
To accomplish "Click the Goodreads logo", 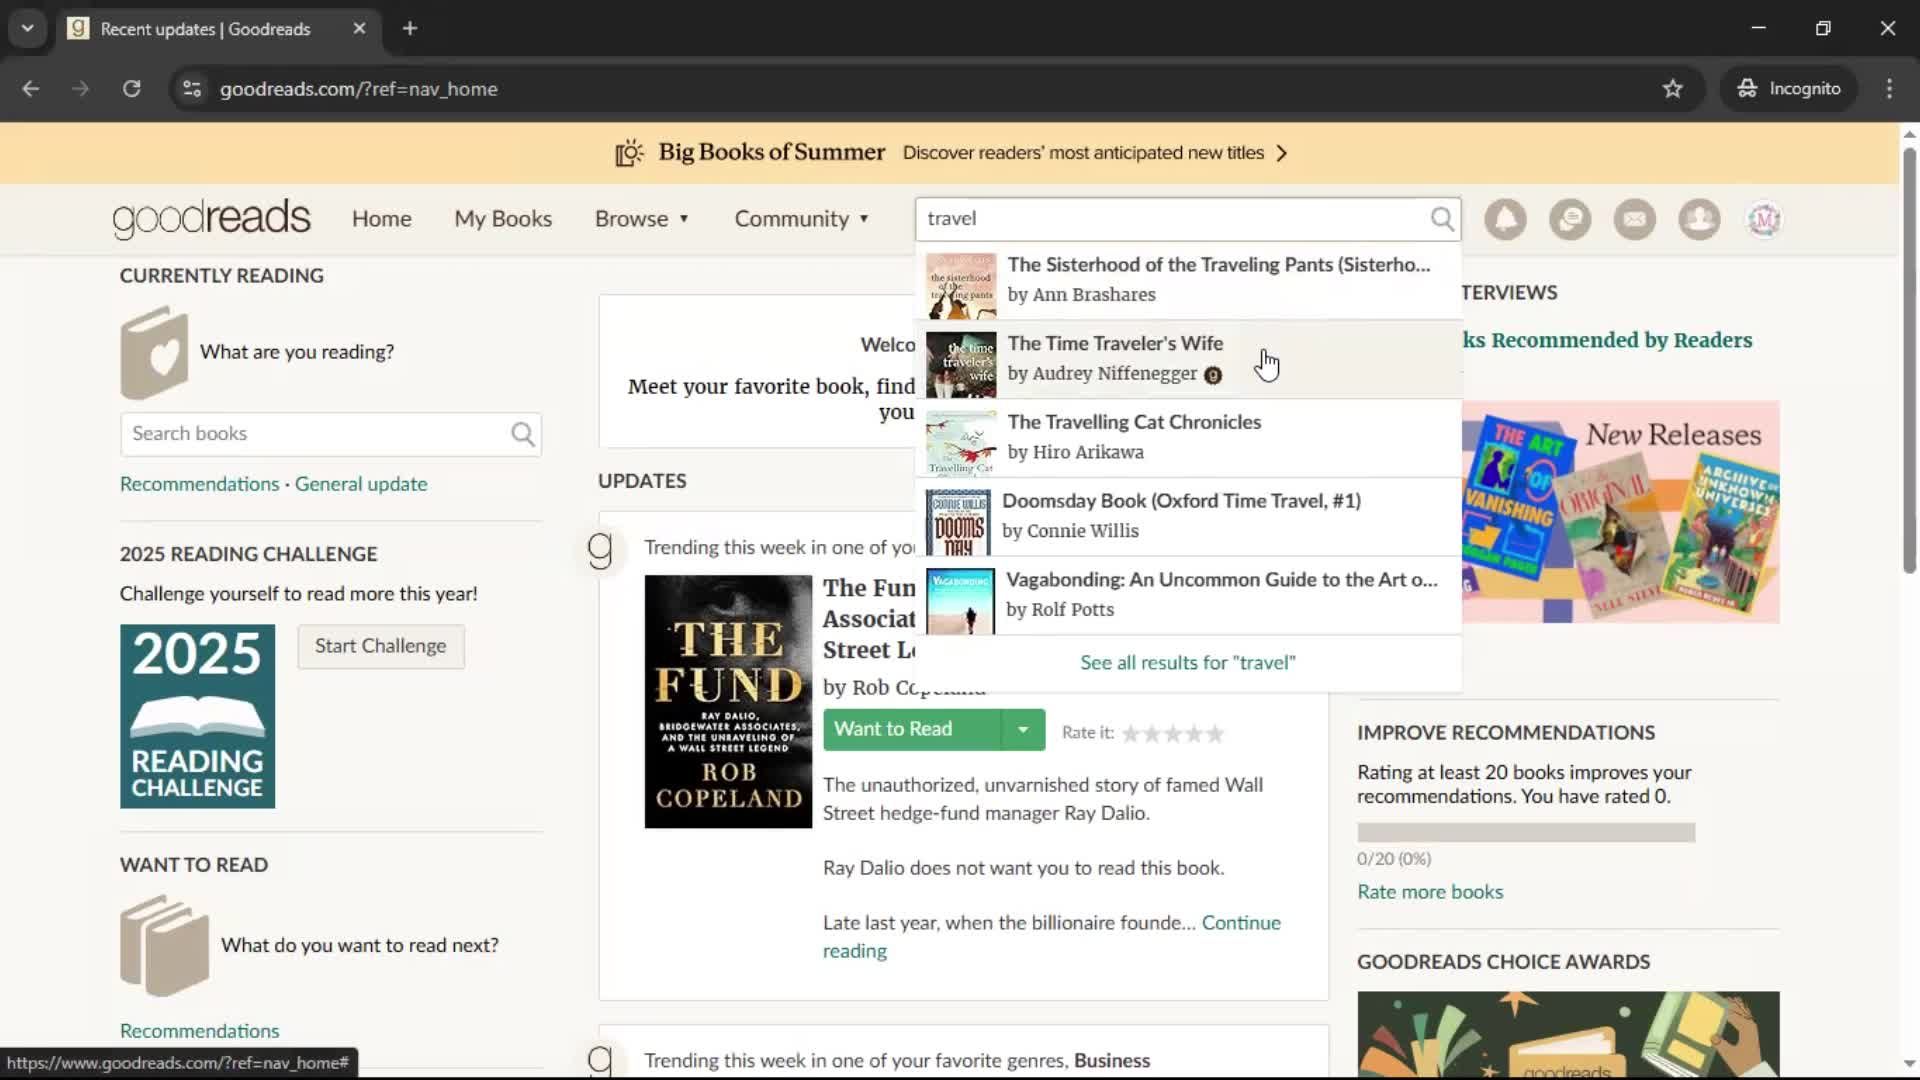I will coord(211,219).
